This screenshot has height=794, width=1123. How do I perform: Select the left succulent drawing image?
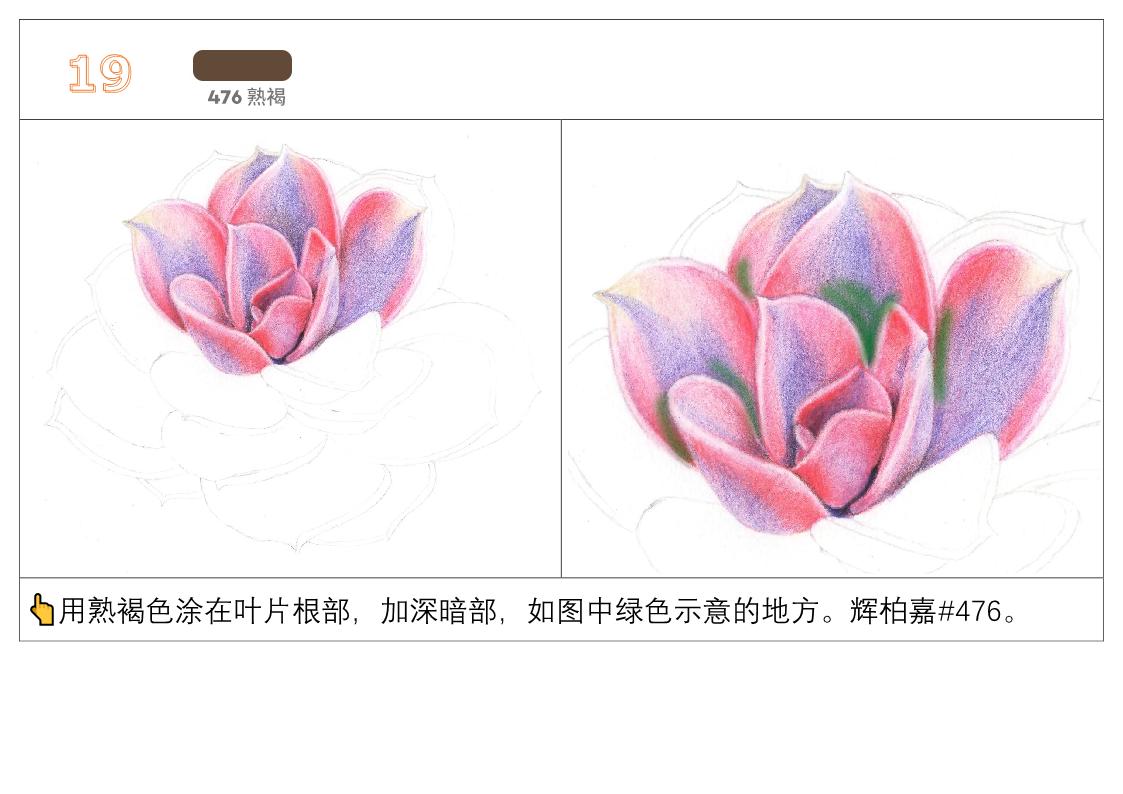pyautogui.click(x=290, y=349)
